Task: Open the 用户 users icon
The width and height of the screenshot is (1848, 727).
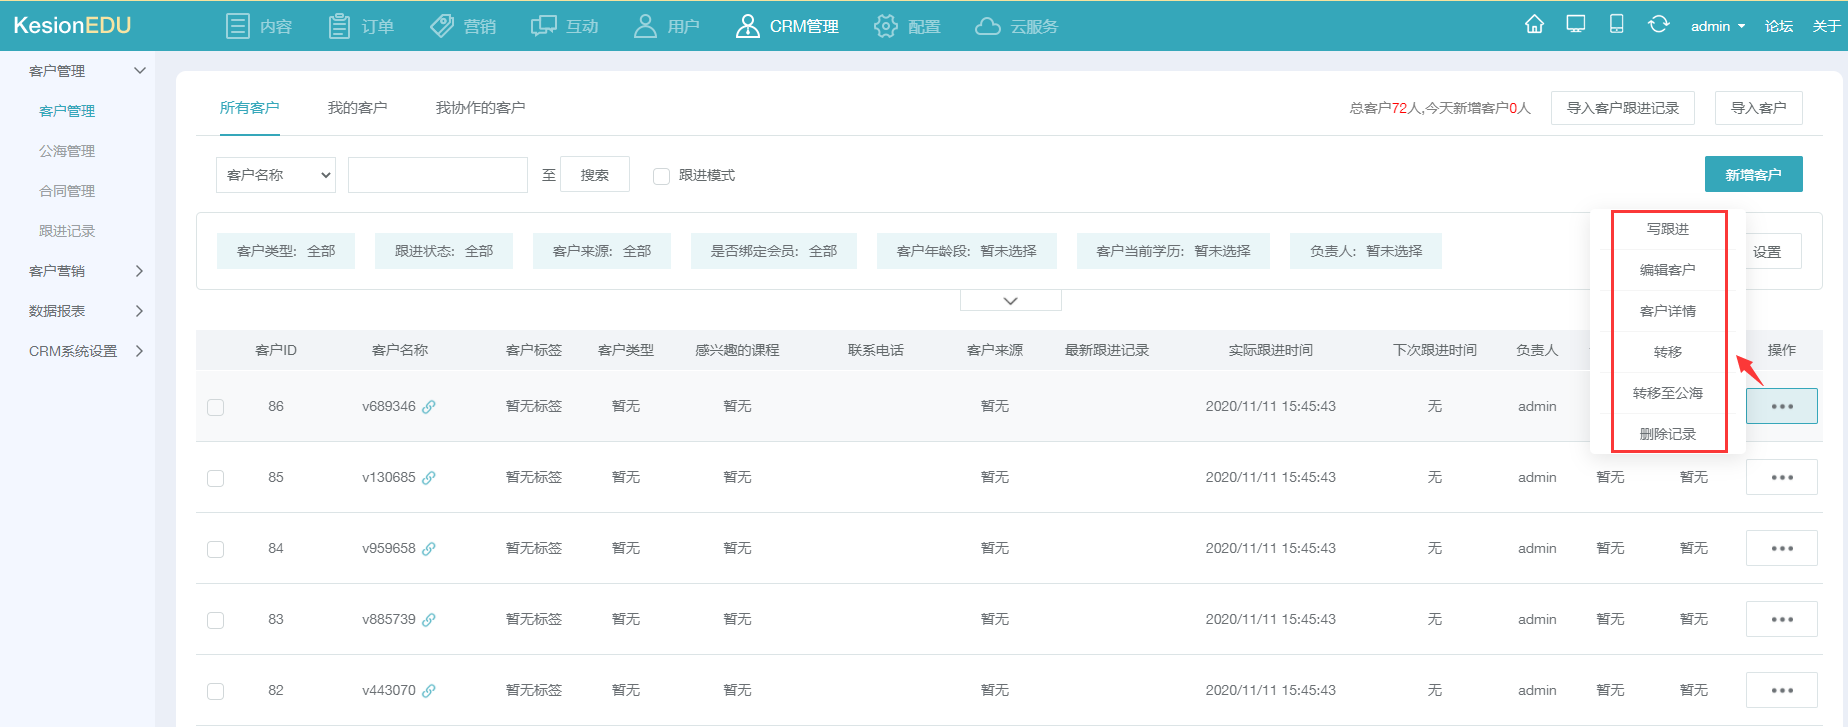Action: 645,26
